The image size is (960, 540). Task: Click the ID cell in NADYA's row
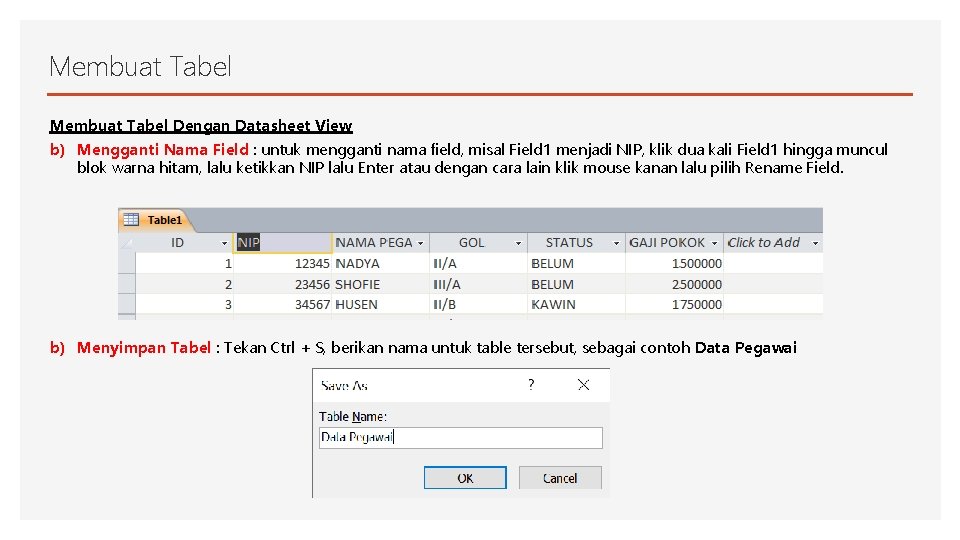184,263
